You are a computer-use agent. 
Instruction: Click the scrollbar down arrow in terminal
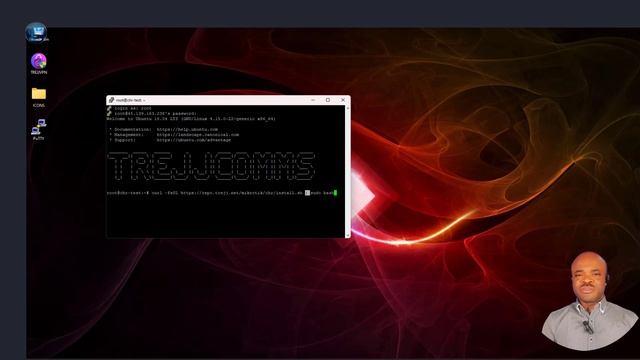(x=348, y=235)
